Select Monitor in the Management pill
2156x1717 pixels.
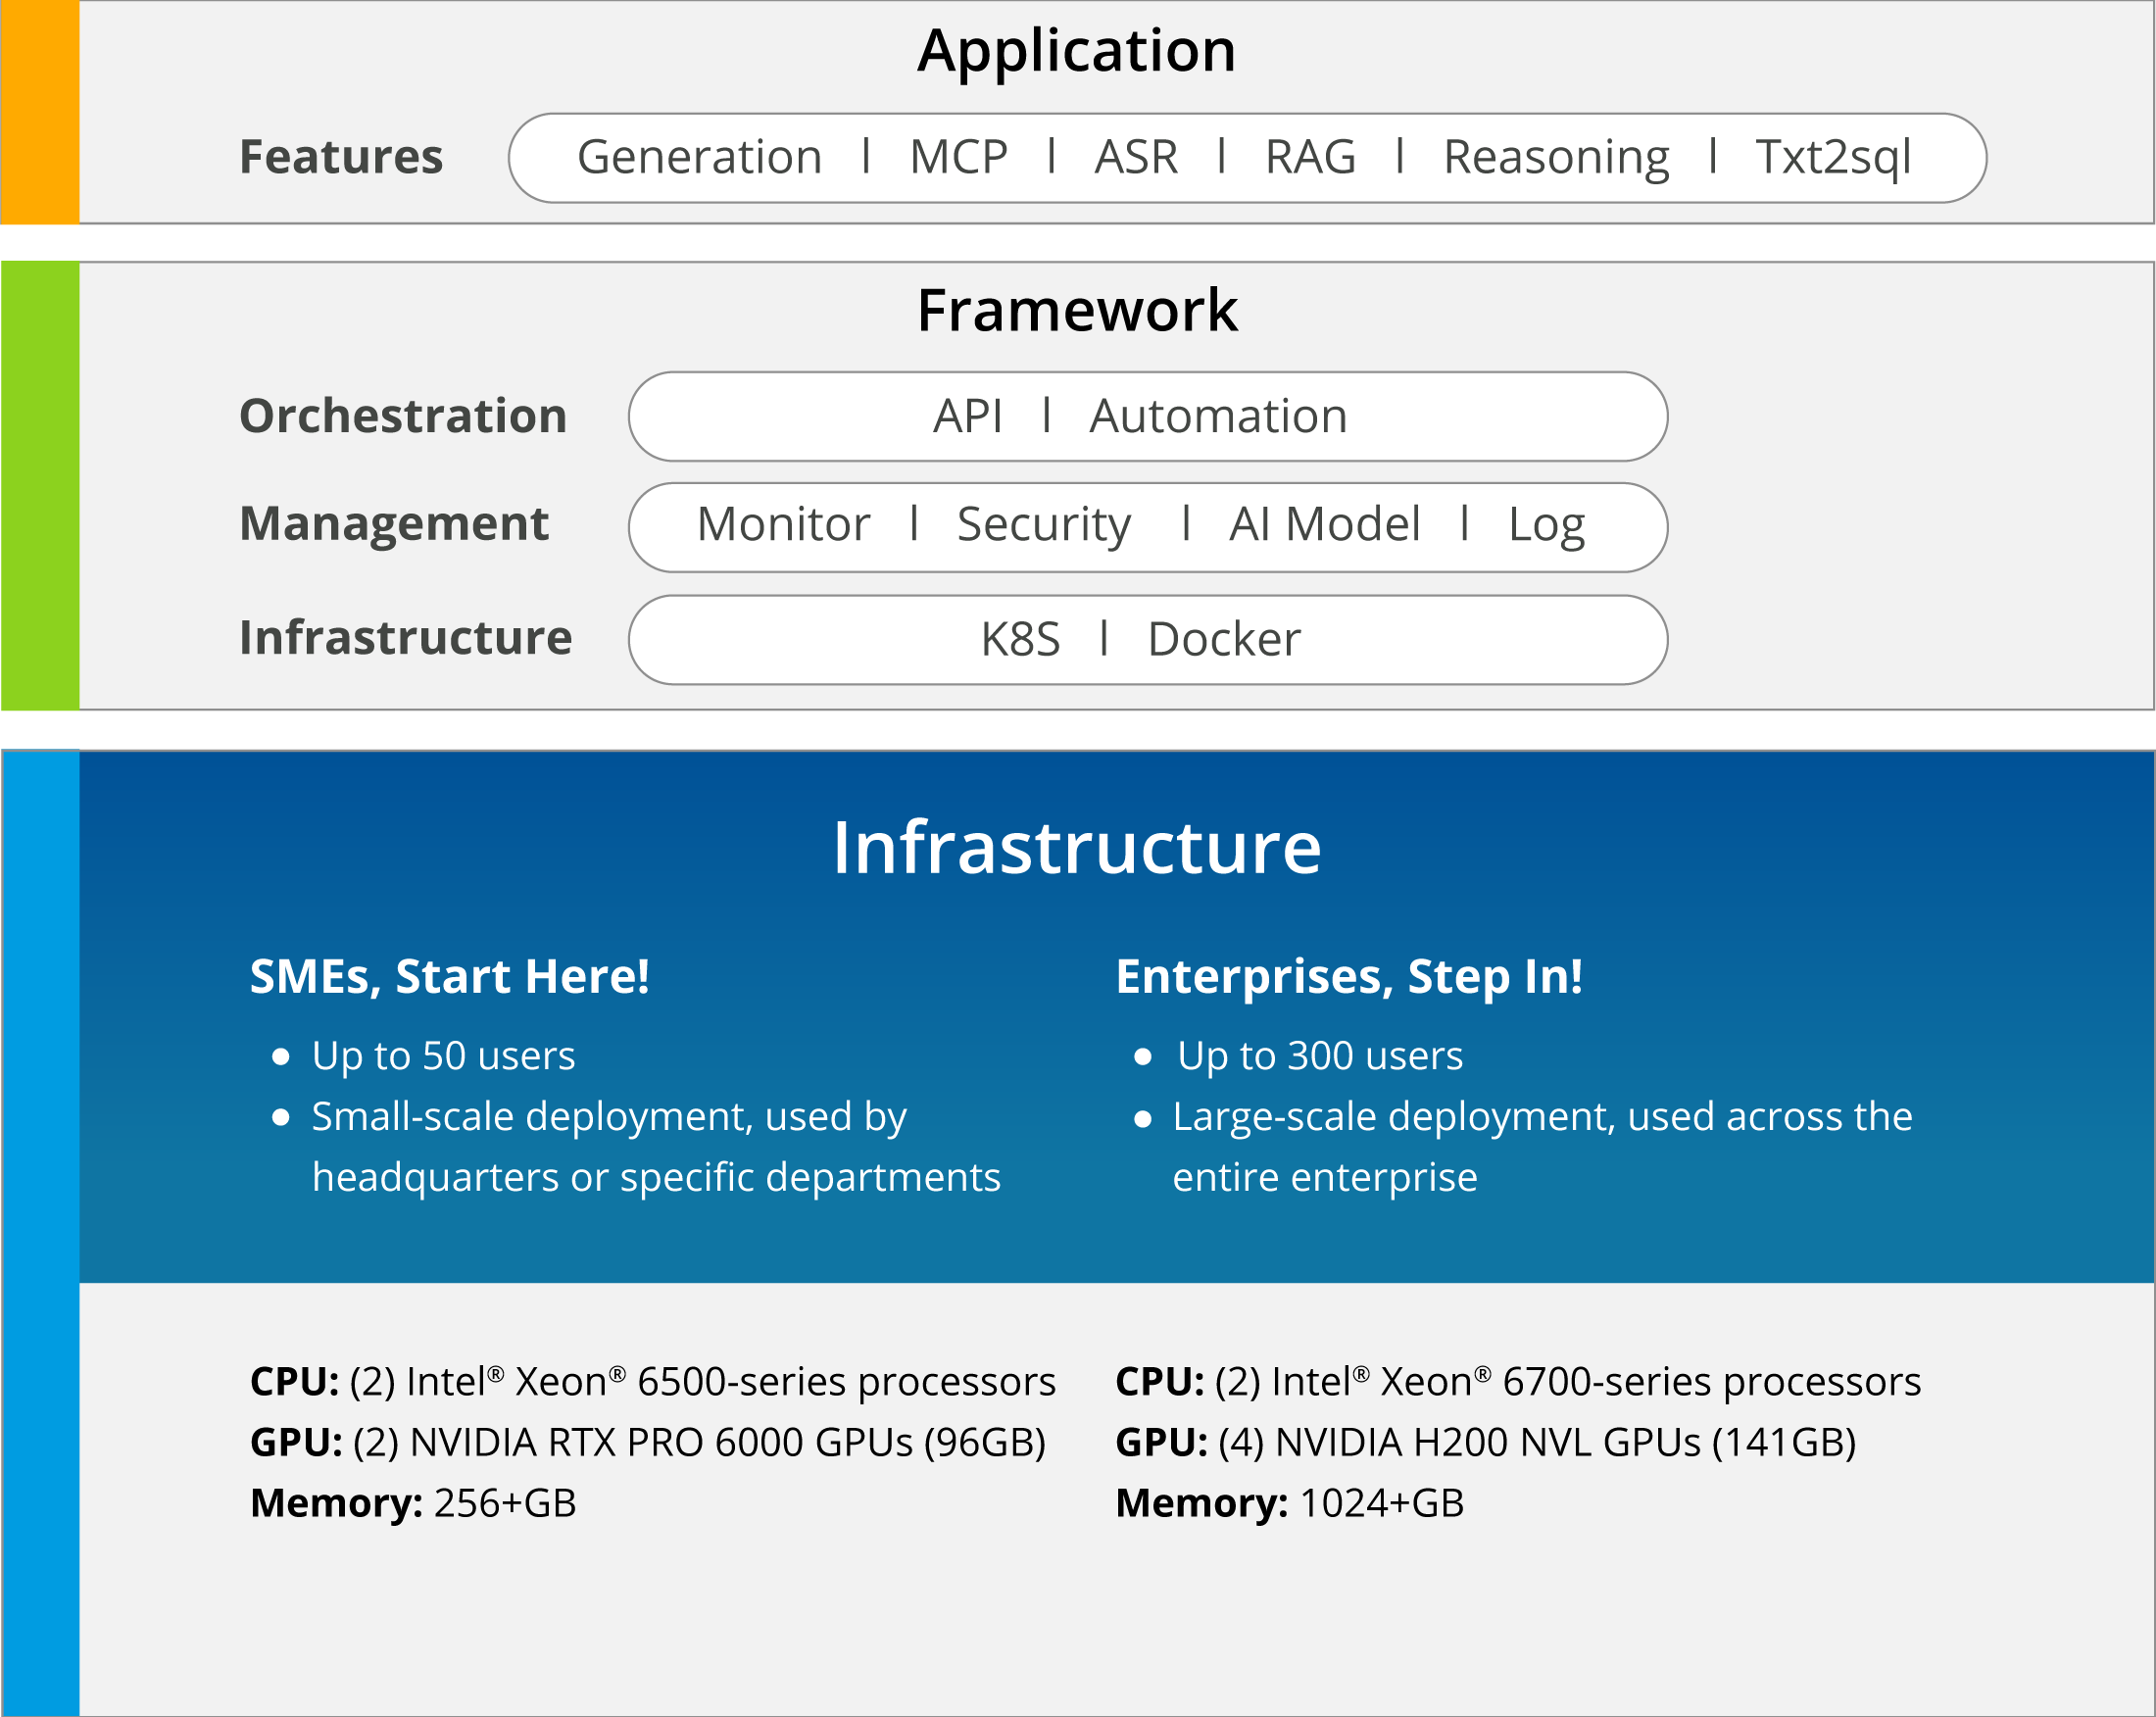[783, 524]
